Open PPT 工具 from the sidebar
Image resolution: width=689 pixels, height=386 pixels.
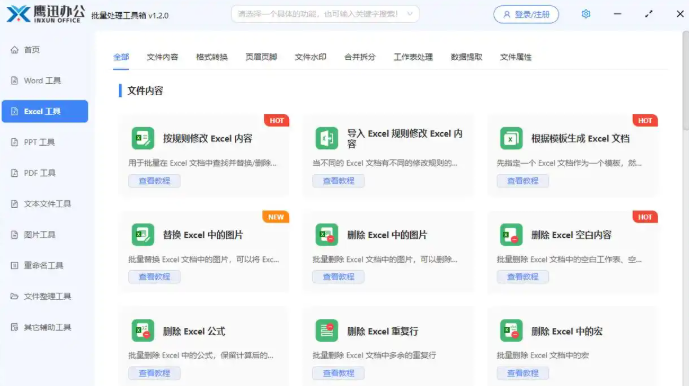(45, 142)
